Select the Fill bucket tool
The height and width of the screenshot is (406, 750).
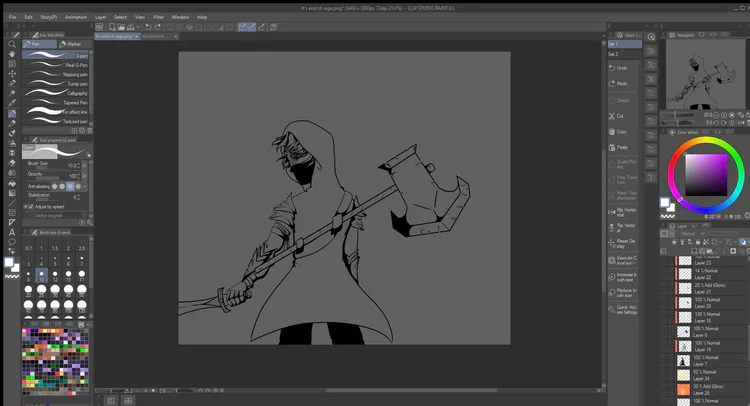(12, 183)
